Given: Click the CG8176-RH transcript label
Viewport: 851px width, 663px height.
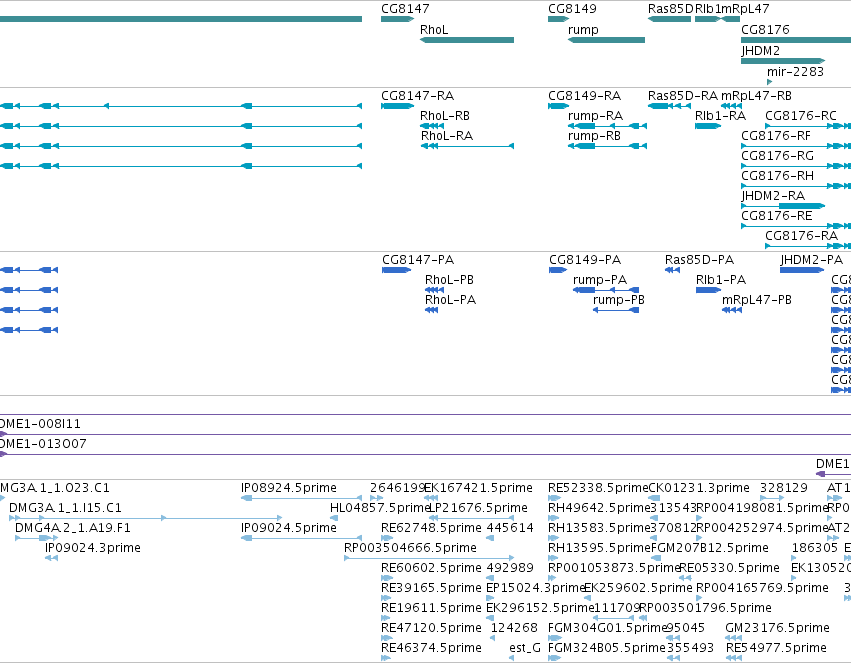Looking at the screenshot, I should tap(778, 176).
